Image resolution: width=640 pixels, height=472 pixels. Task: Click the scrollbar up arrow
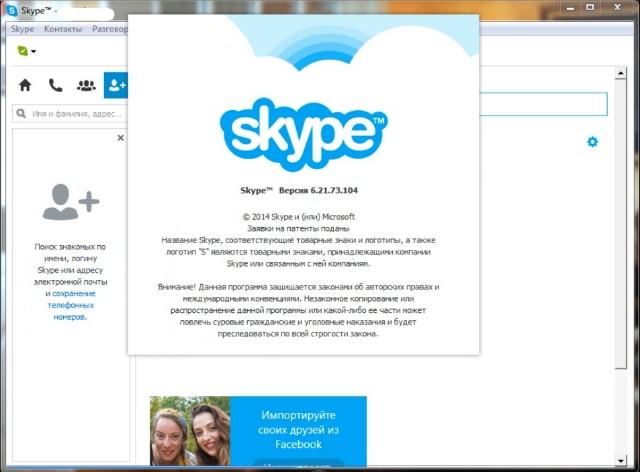[x=620, y=73]
